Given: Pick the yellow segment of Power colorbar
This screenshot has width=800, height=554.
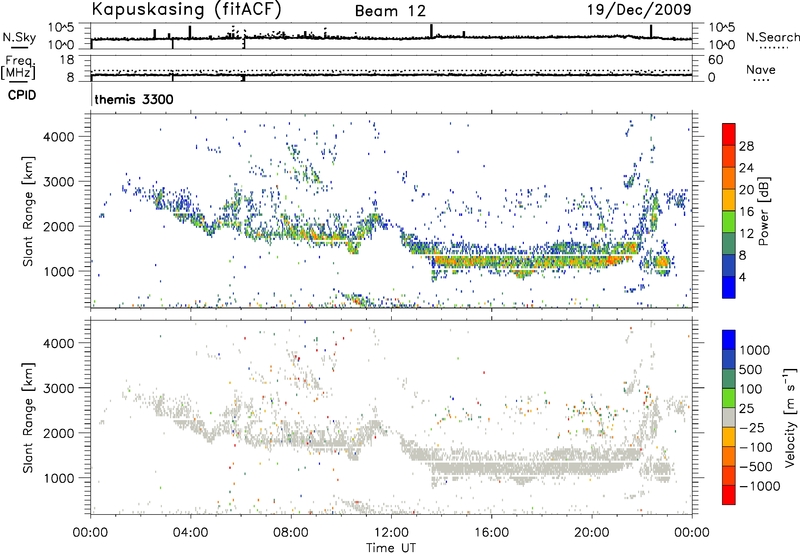Looking at the screenshot, I should pyautogui.click(x=729, y=200).
